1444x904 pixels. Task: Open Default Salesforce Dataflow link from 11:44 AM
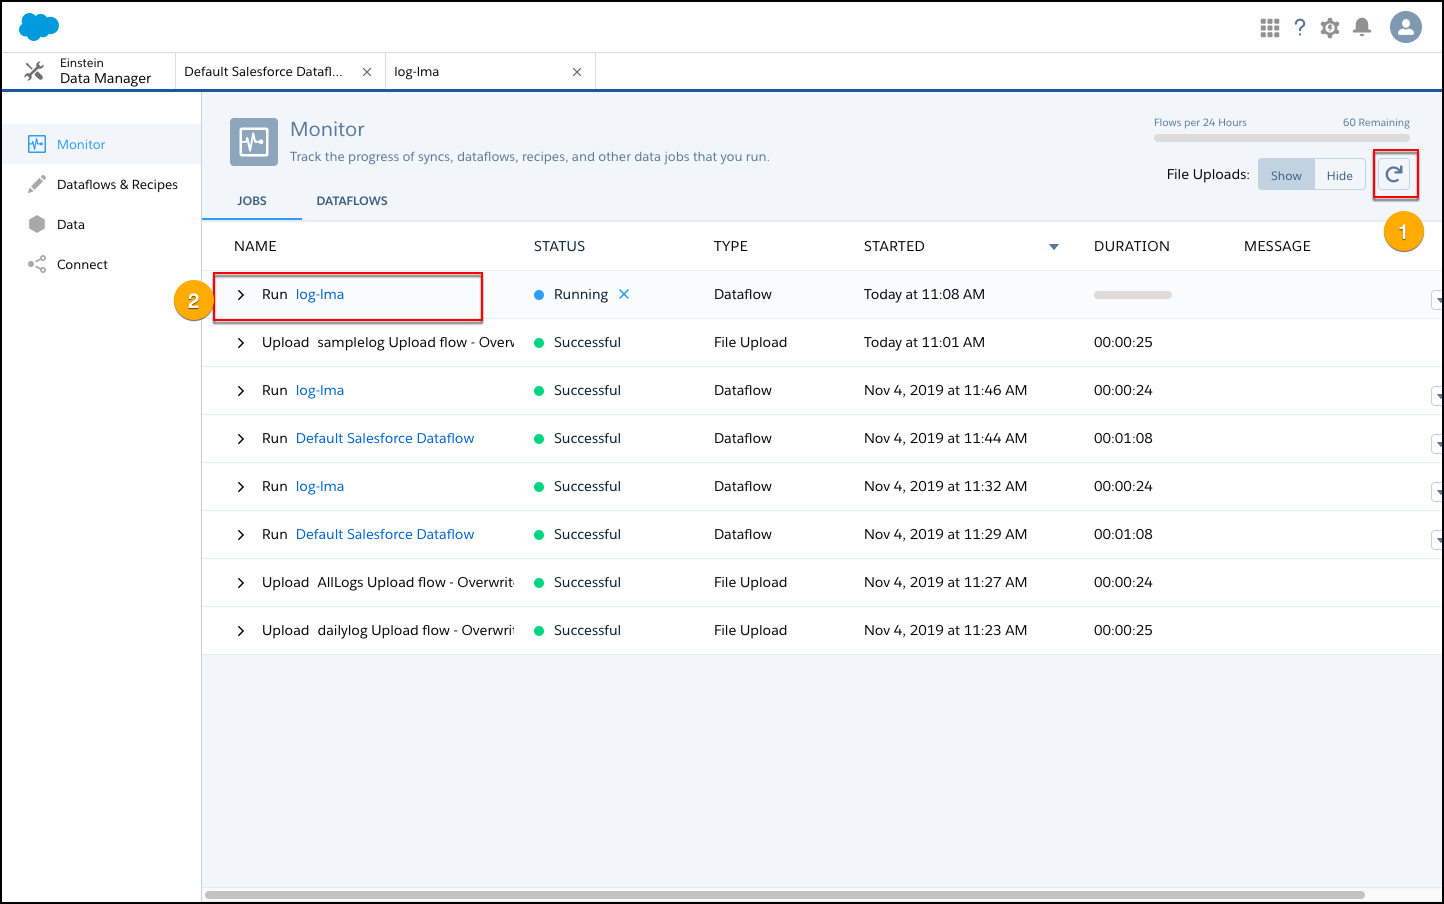385,438
